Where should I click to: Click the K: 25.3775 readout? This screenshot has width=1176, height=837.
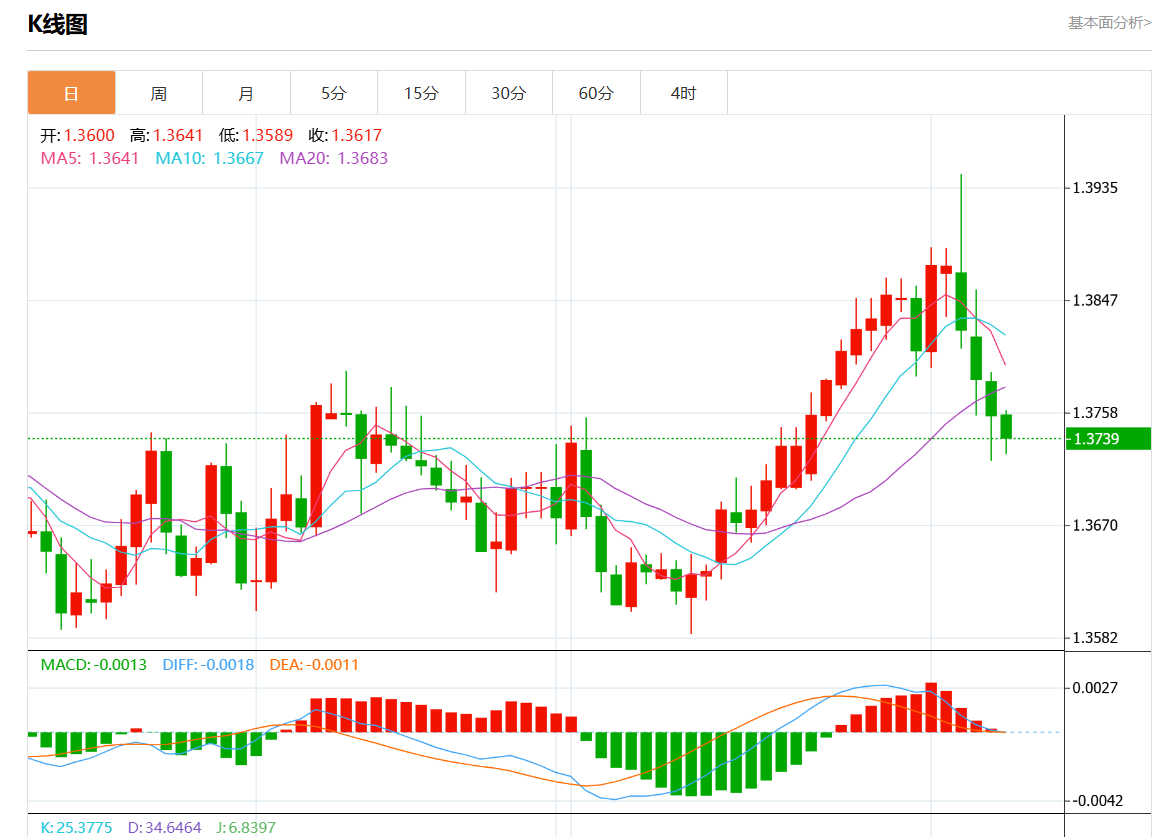76,827
